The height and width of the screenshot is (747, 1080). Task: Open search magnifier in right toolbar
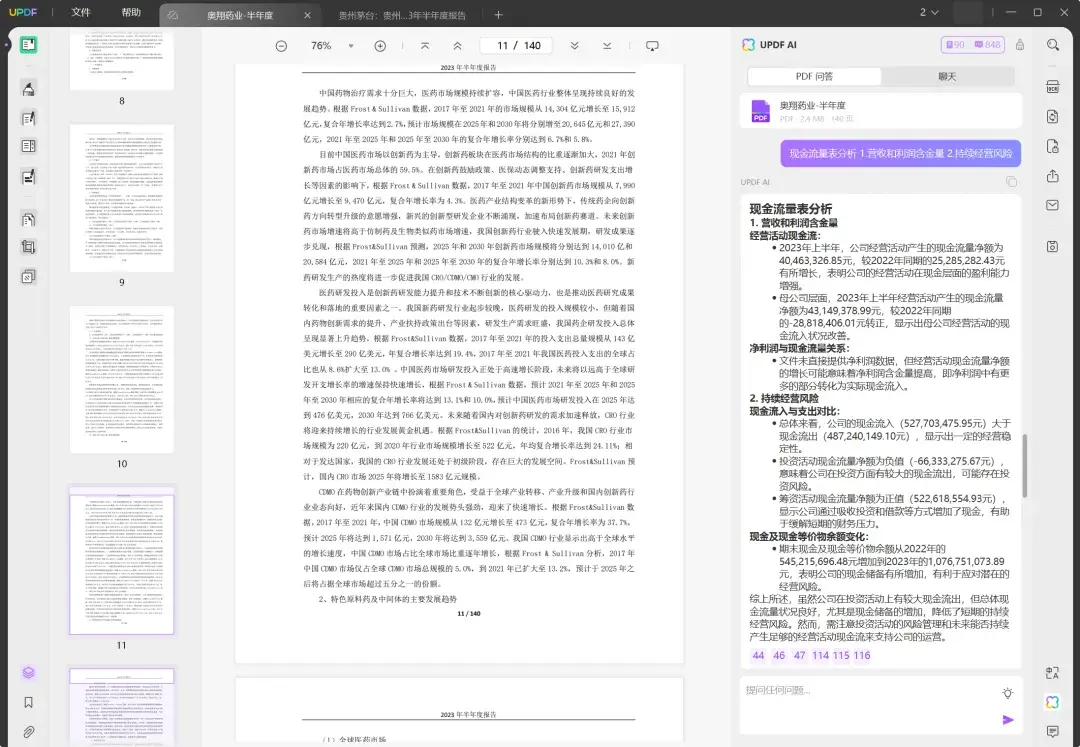(1053, 45)
